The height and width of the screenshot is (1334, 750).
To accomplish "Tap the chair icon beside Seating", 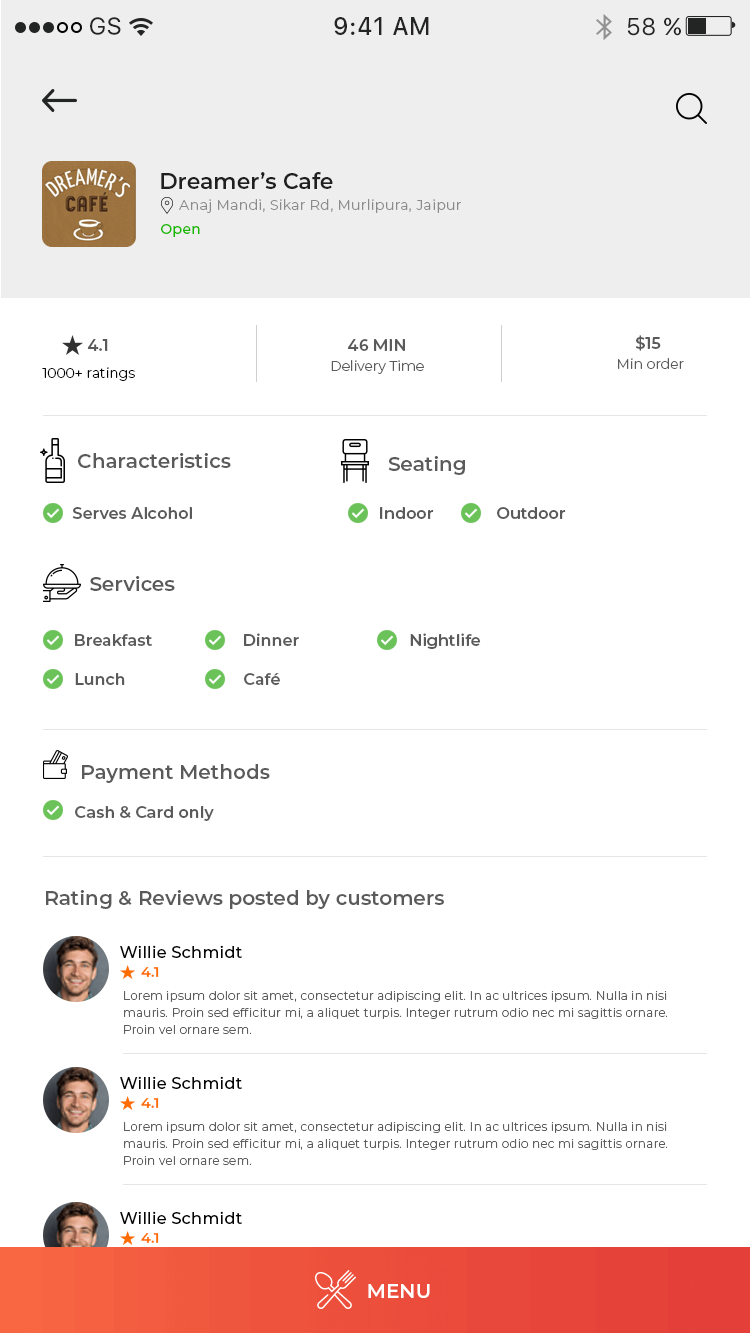I will [355, 461].
